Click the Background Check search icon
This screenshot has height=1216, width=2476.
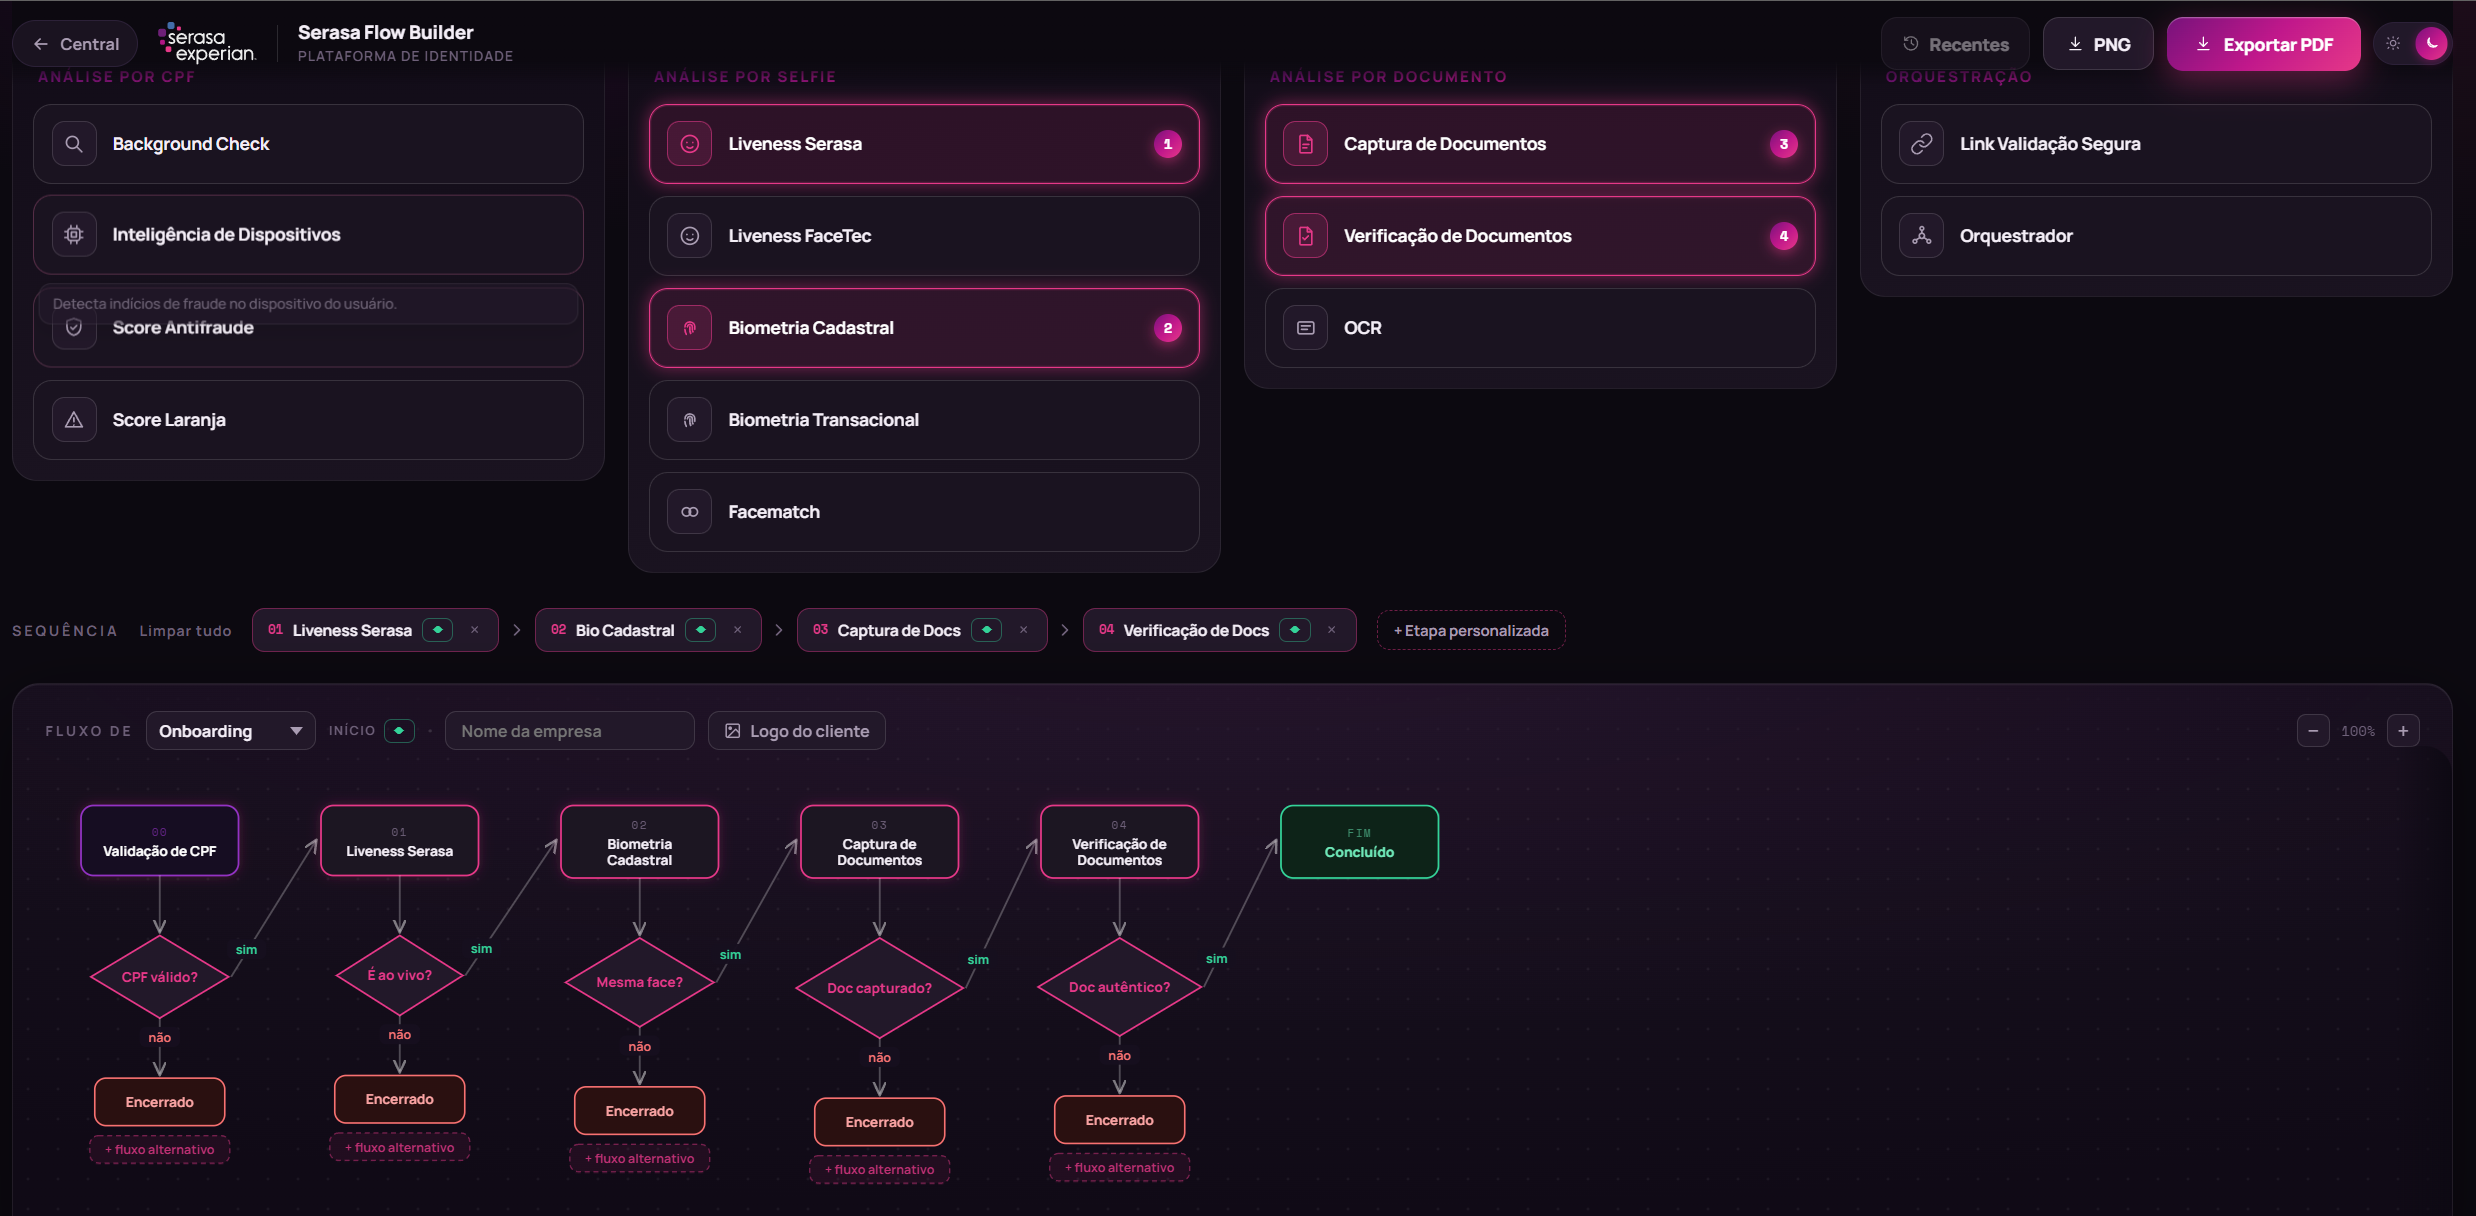click(x=74, y=144)
